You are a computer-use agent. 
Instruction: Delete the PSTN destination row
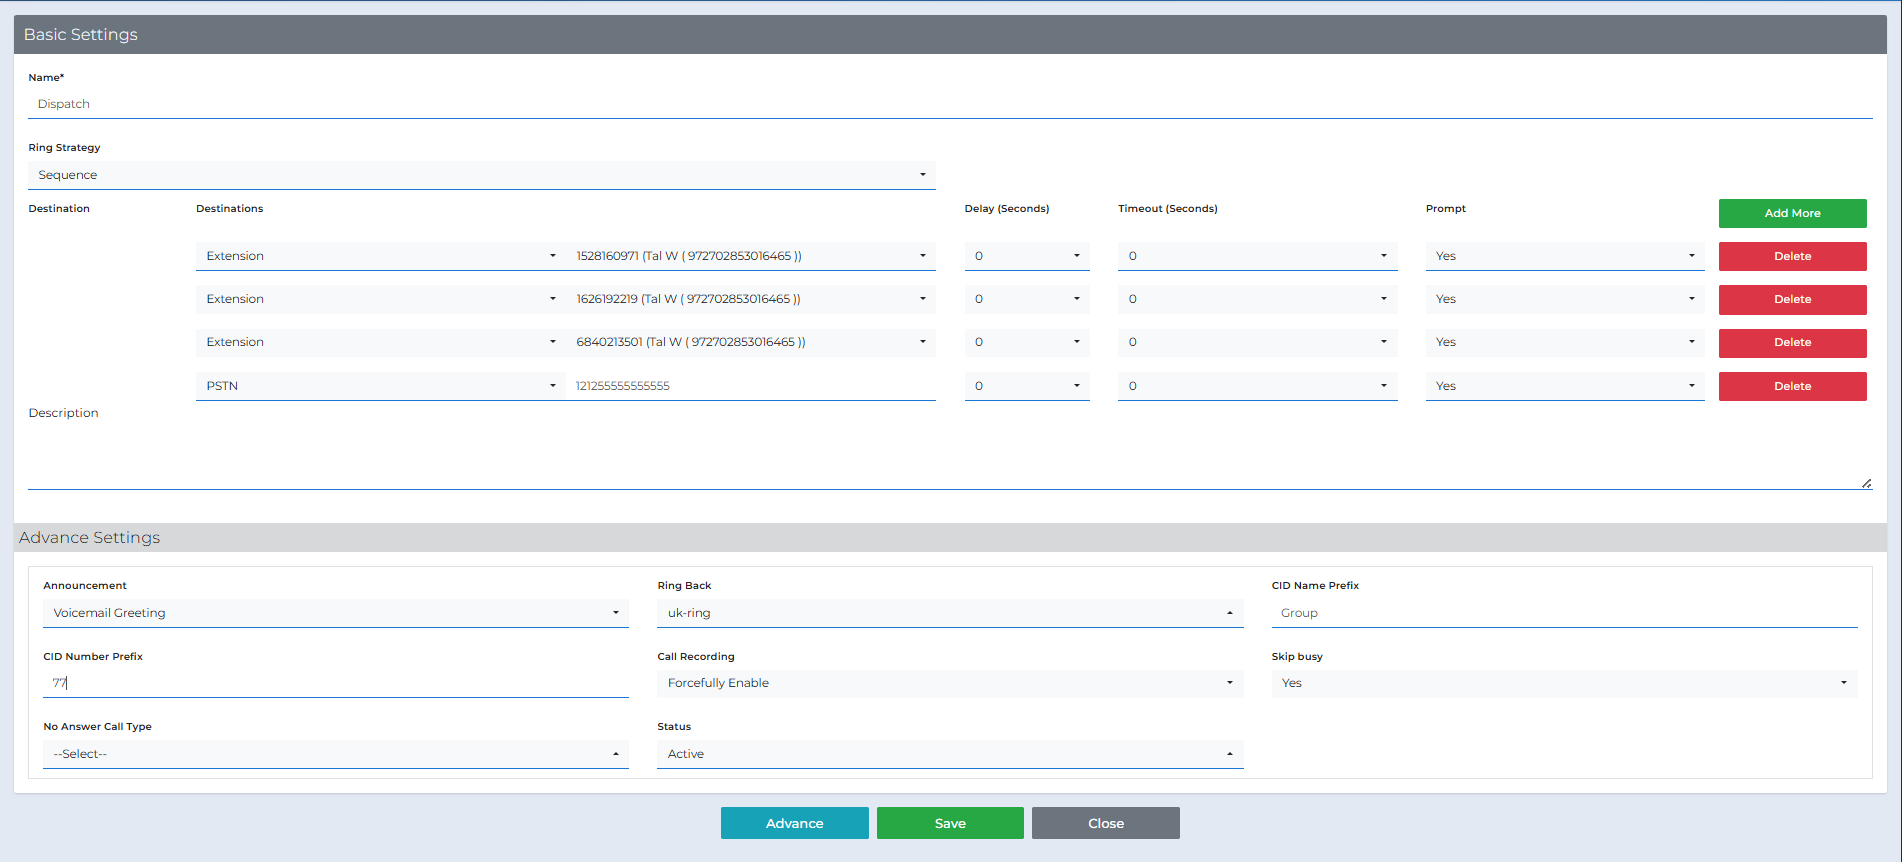tap(1792, 386)
